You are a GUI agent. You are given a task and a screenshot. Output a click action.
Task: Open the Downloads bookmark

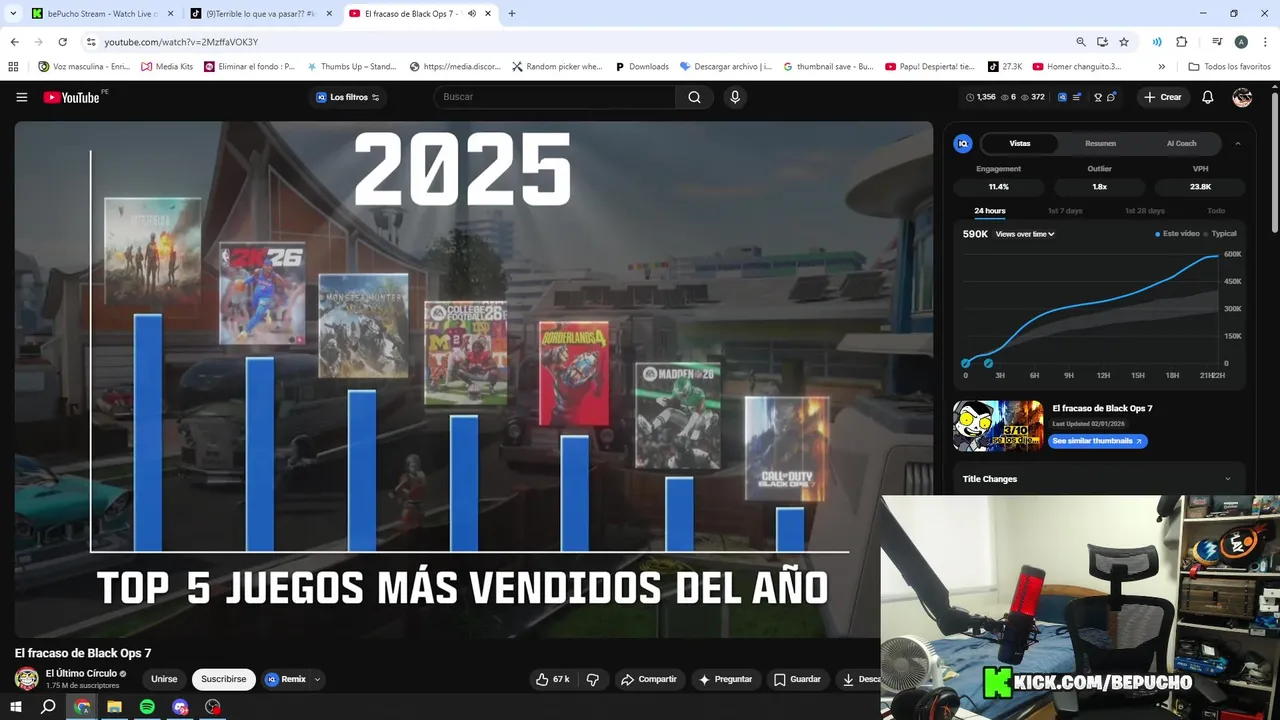coord(641,67)
